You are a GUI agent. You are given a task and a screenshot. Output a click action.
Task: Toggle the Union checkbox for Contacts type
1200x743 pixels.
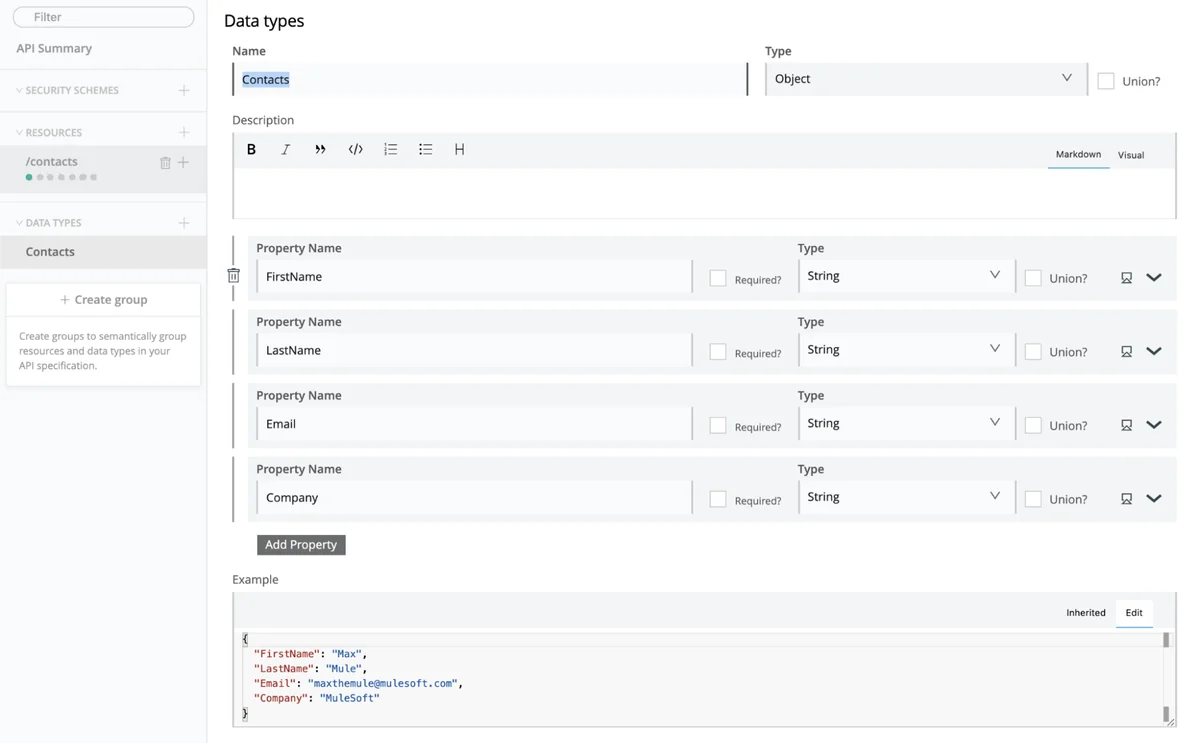[1106, 81]
